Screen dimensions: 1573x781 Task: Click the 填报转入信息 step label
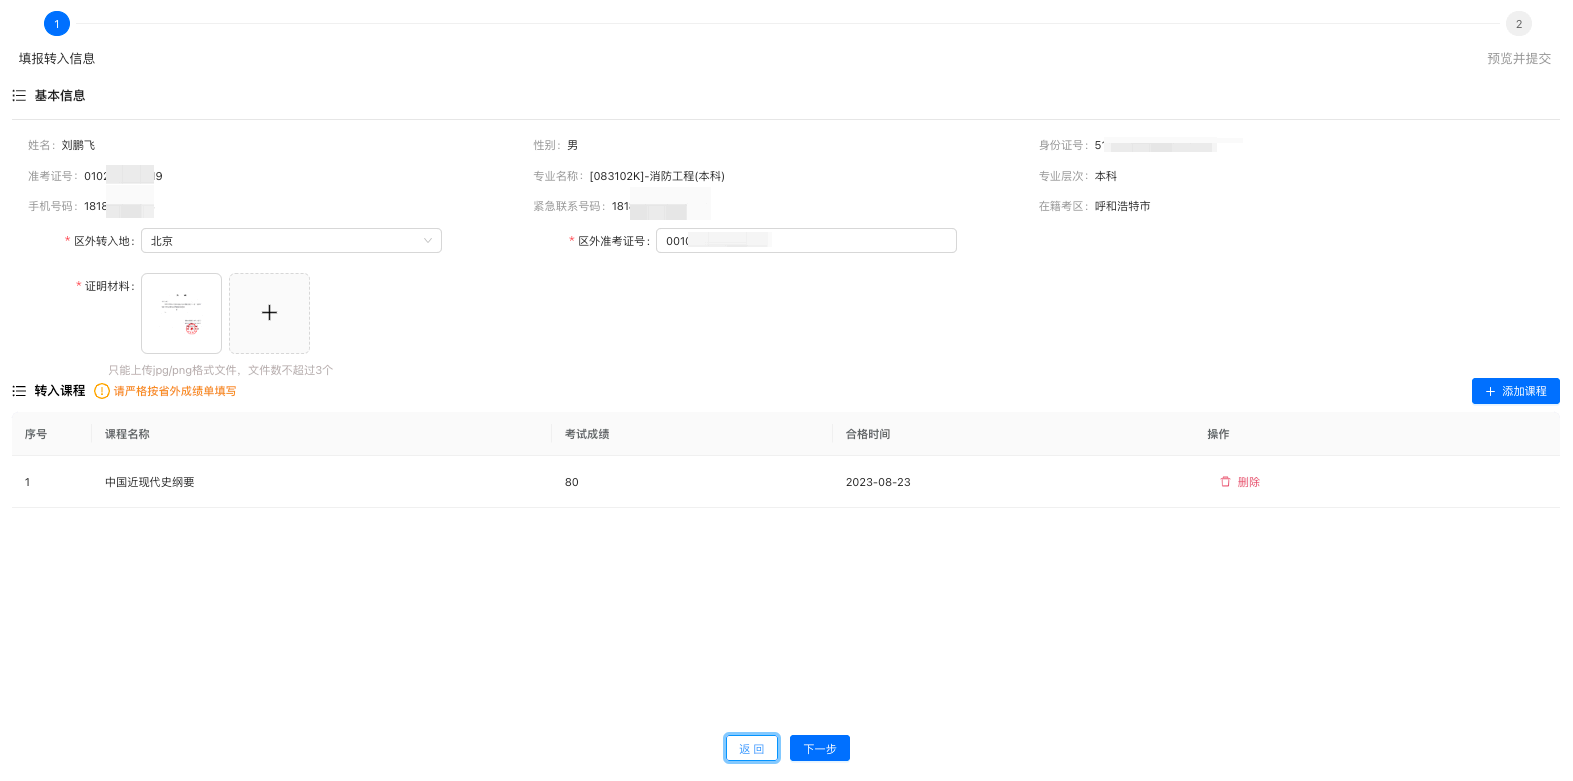tap(57, 59)
